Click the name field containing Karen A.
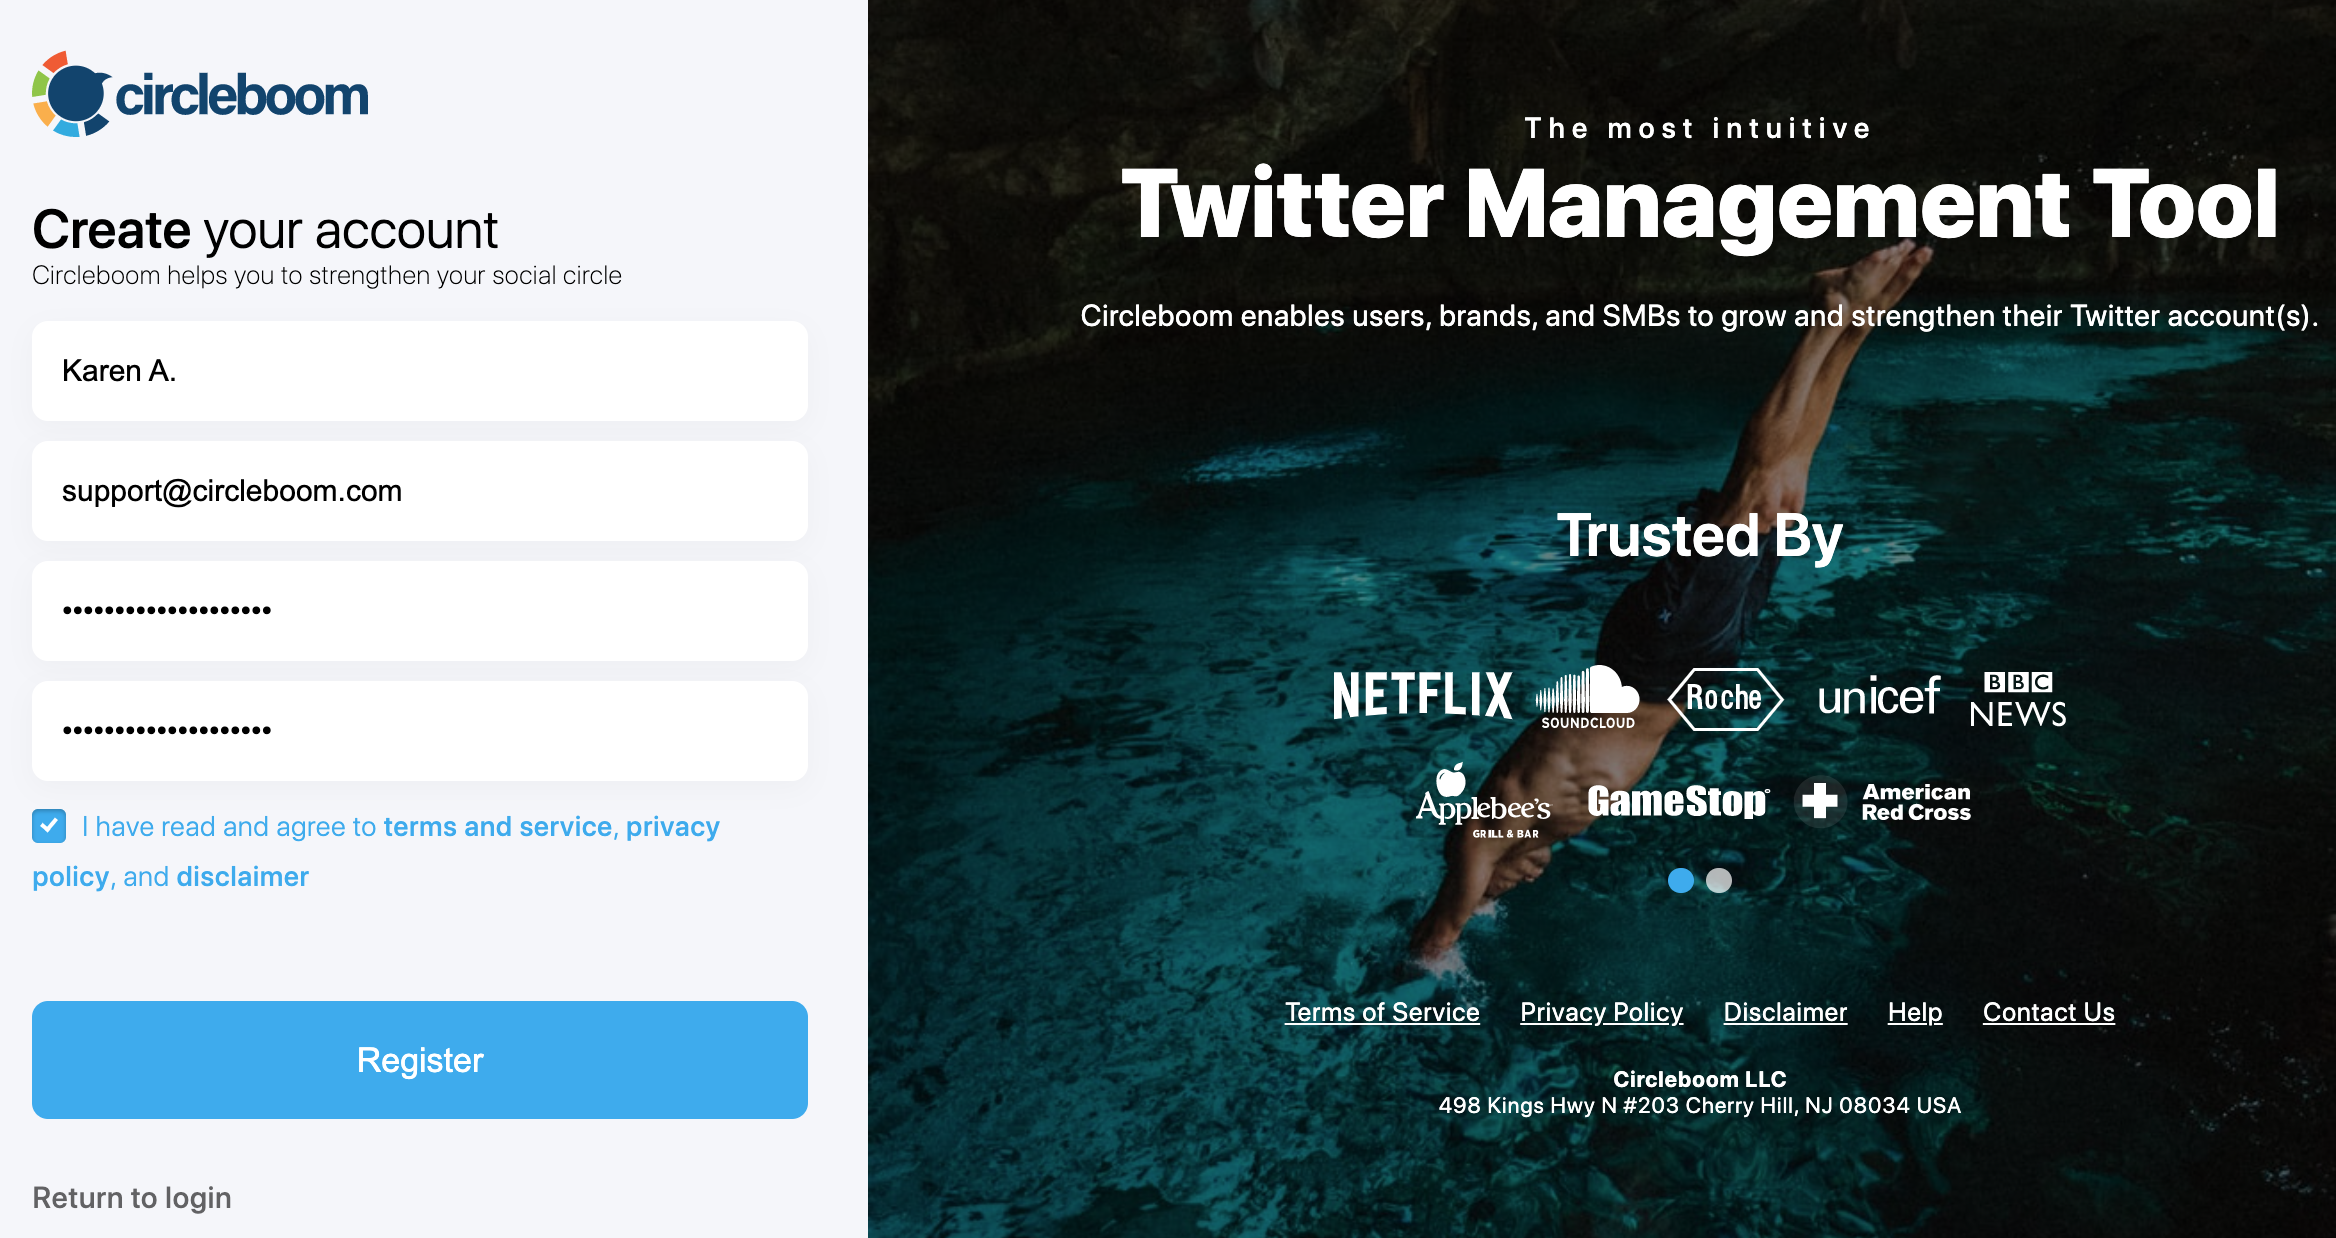 420,371
